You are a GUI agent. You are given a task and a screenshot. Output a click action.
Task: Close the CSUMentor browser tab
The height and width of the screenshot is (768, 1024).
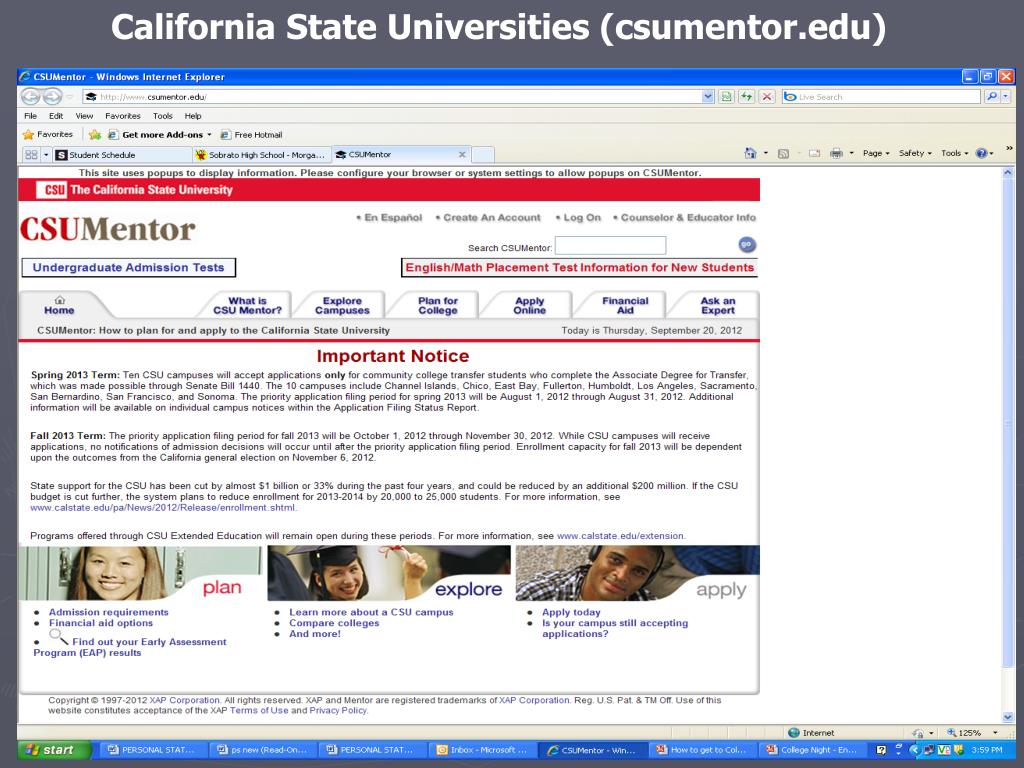coord(462,155)
